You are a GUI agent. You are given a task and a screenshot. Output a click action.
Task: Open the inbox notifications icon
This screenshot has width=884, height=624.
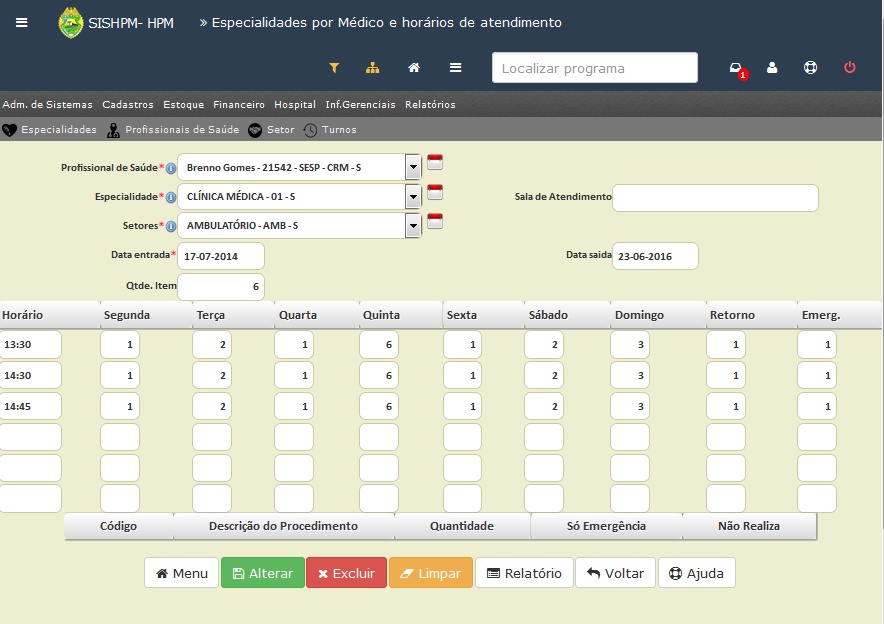pyautogui.click(x=736, y=68)
